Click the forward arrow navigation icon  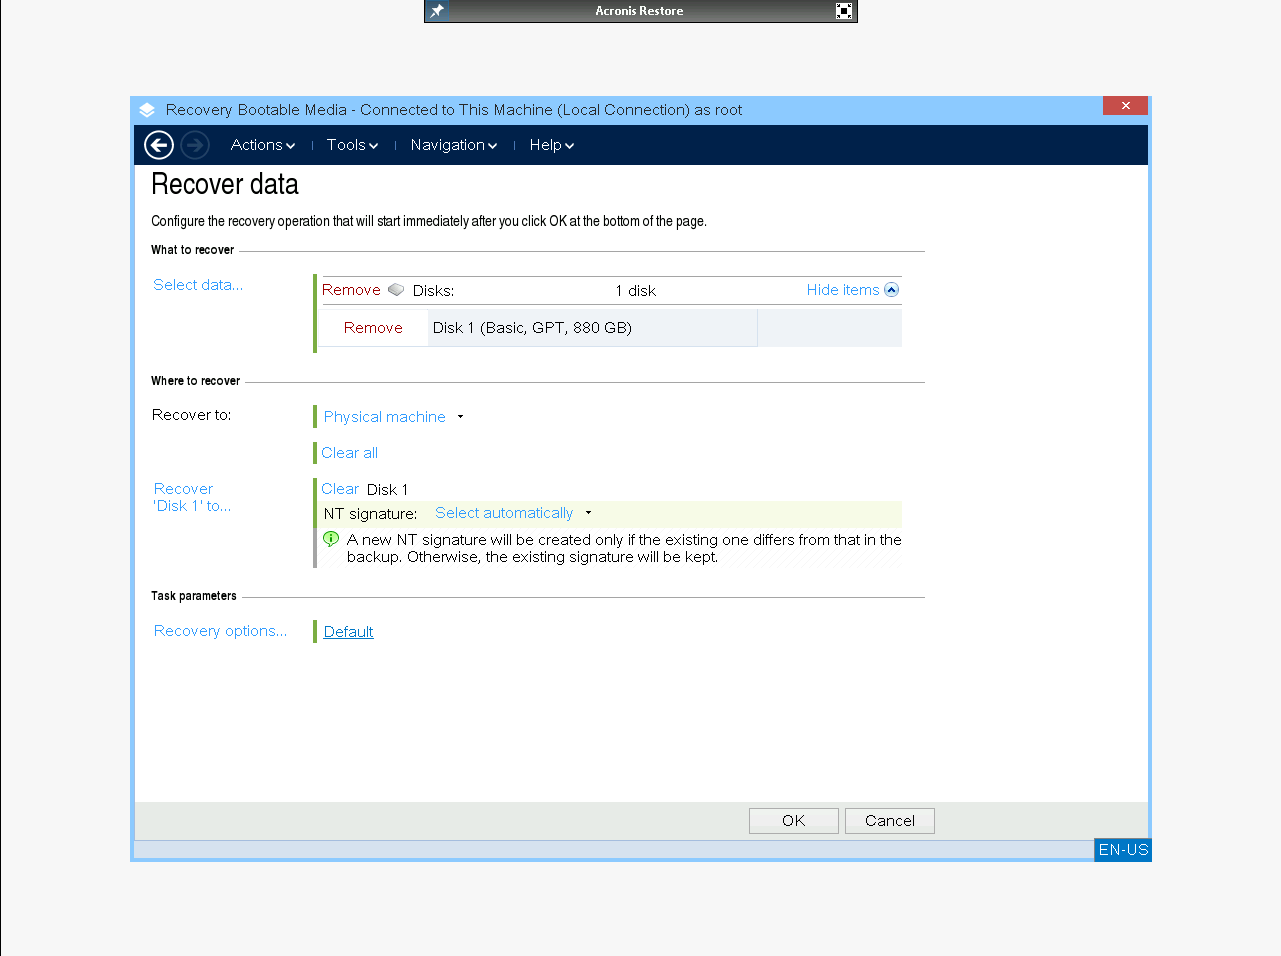click(x=195, y=145)
